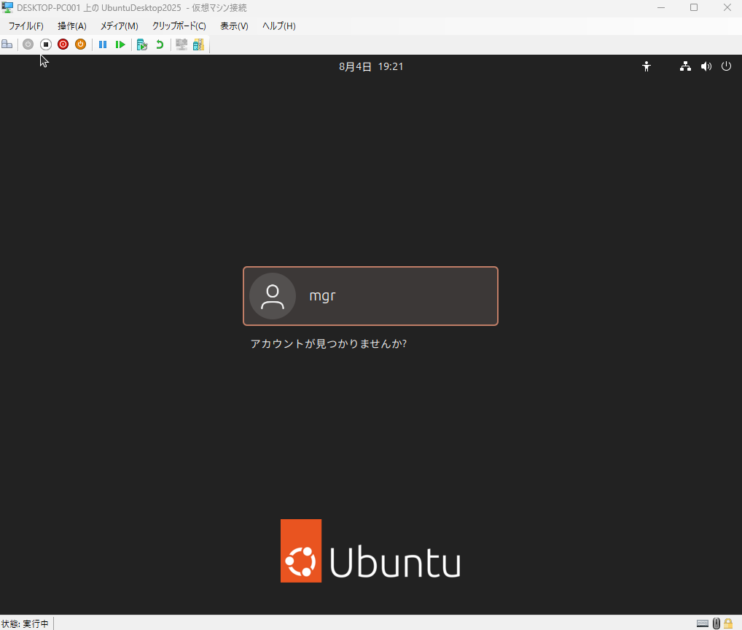This screenshot has height=630, width=742.
Task: Click the network status icon in top bar
Action: (x=685, y=66)
